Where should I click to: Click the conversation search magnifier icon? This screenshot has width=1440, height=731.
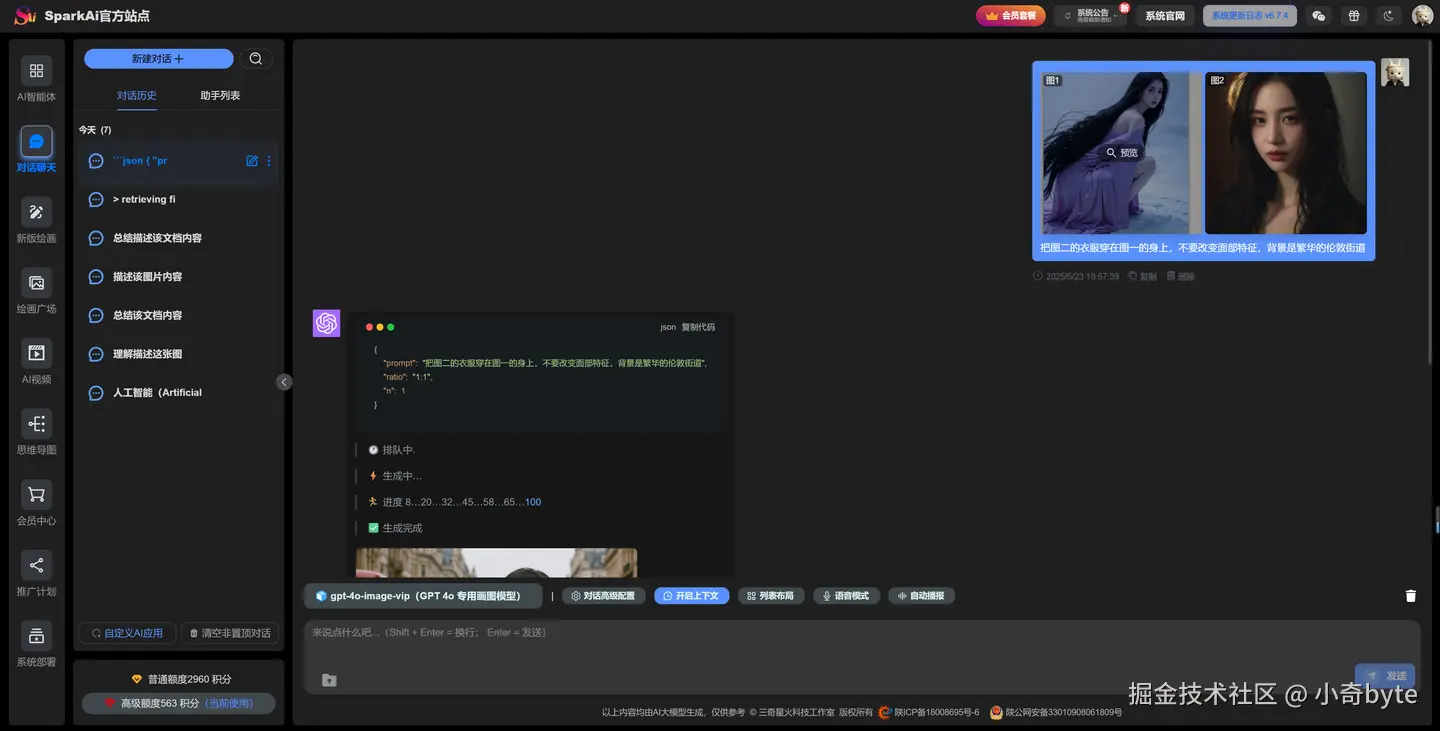(256, 59)
